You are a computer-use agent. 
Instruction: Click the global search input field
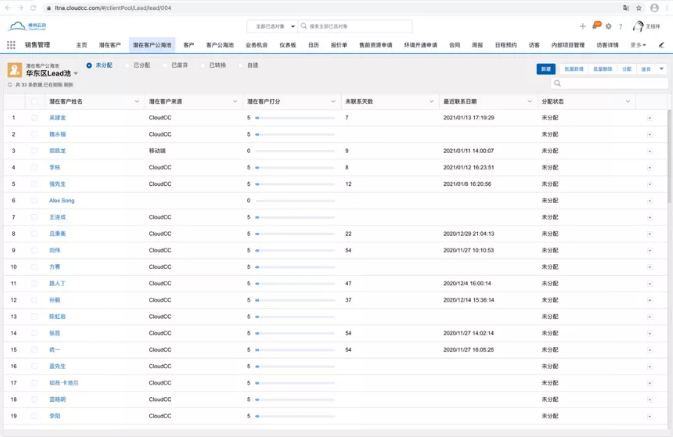[x=358, y=26]
